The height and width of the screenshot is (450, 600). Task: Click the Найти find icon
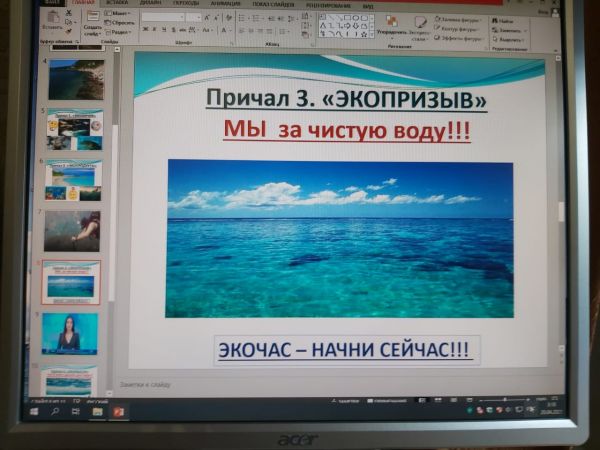coord(506,19)
